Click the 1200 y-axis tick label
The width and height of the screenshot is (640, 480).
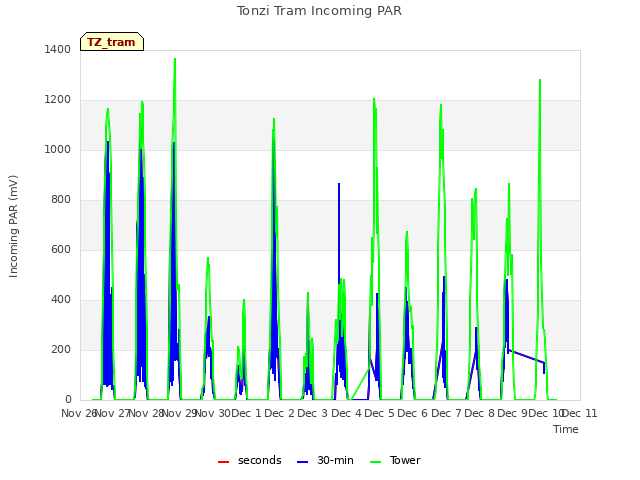[x=58, y=100]
